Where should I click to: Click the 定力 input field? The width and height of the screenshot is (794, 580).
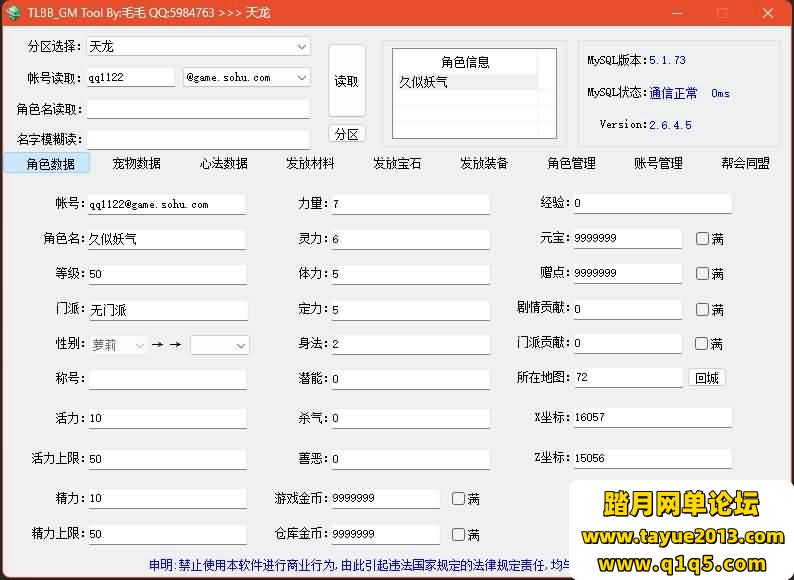[411, 310]
